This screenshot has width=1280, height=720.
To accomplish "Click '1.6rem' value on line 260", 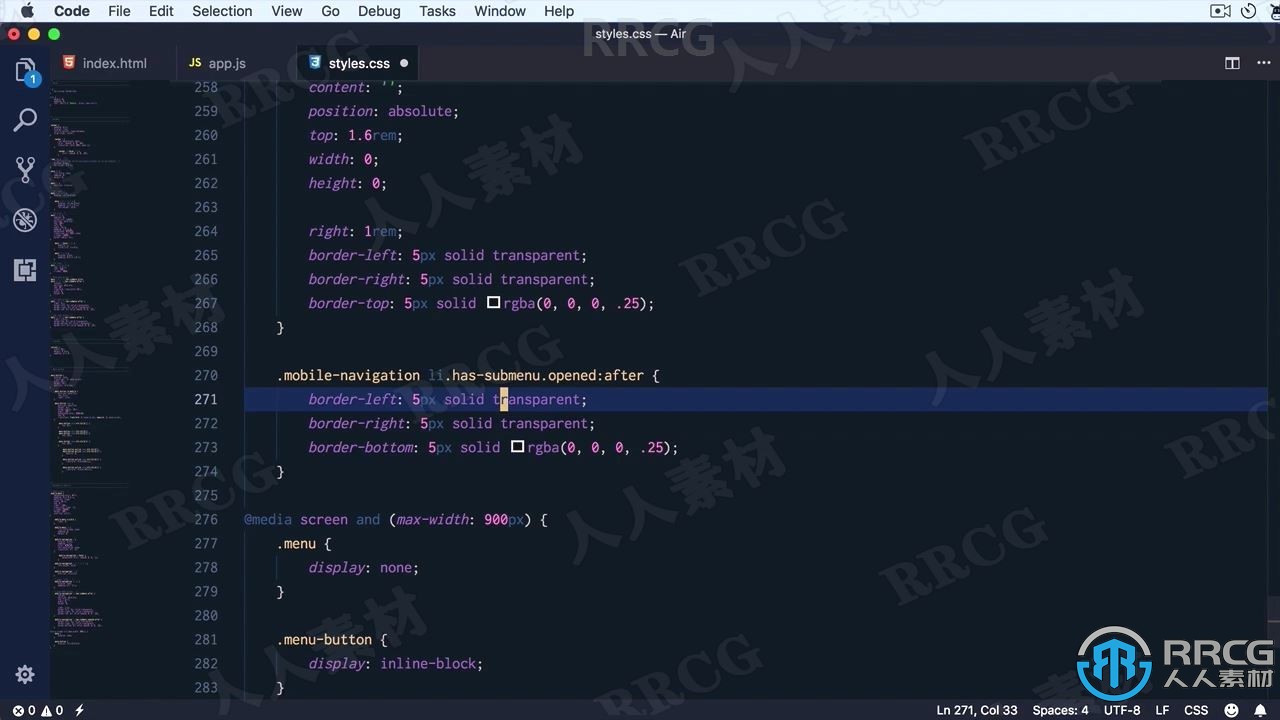I will click(x=372, y=135).
